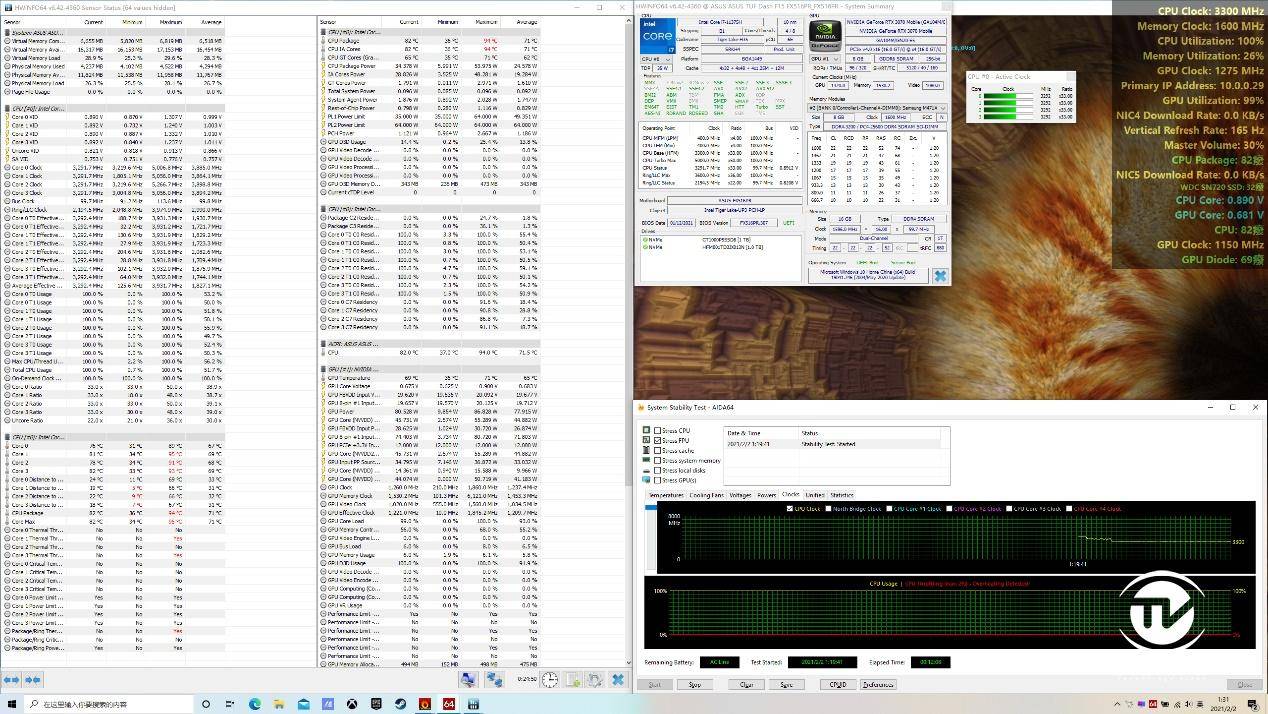The height and width of the screenshot is (714, 1268).
Task: Expand the memory module selection dropdown
Action: 878,108
